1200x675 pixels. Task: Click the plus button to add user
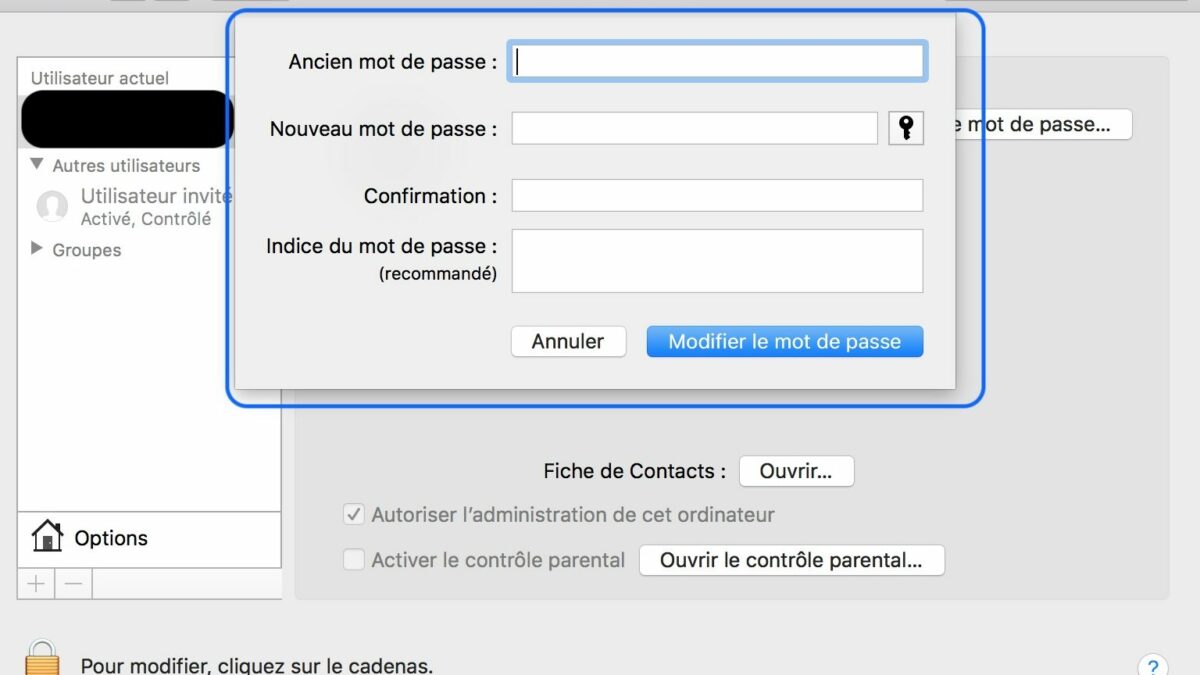click(36, 583)
